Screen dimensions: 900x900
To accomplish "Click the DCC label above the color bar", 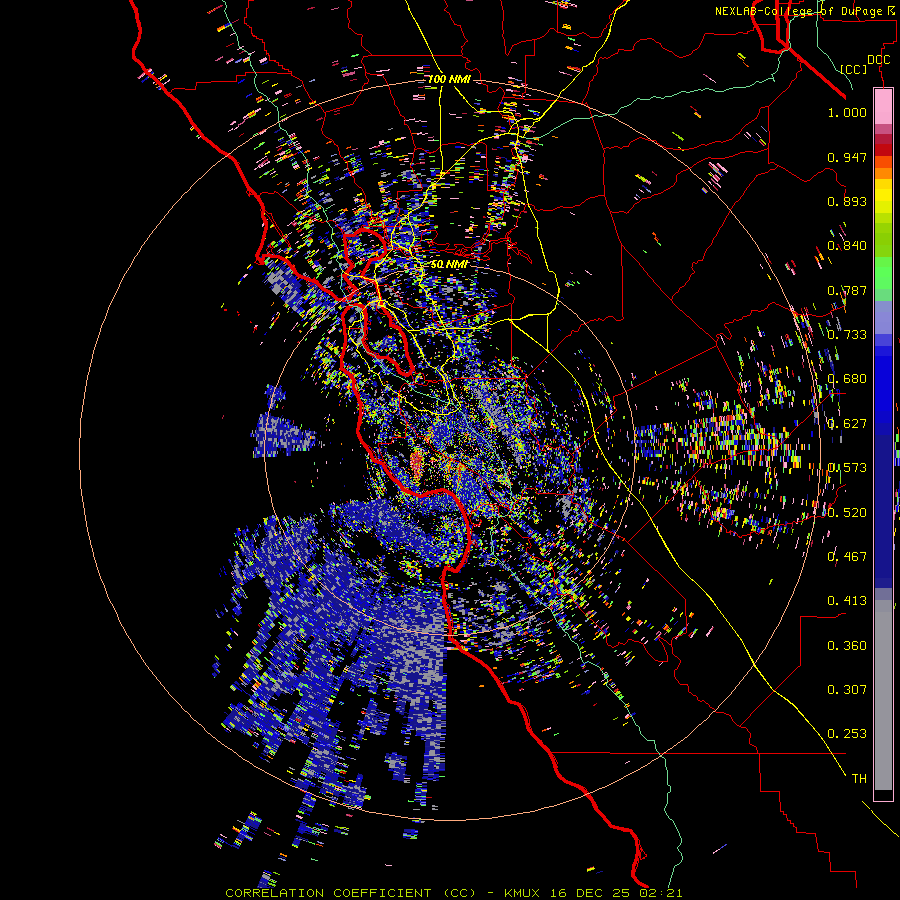I will tap(878, 60).
